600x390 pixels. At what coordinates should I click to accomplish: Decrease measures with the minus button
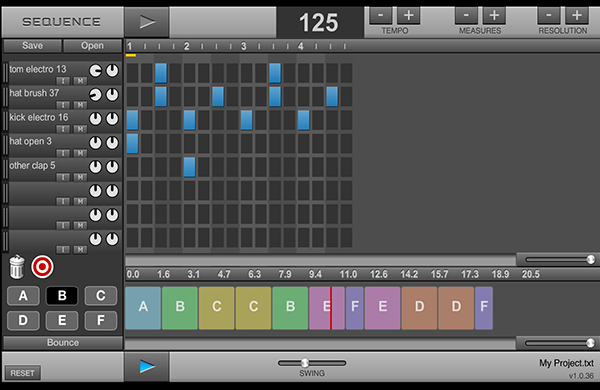(466, 16)
